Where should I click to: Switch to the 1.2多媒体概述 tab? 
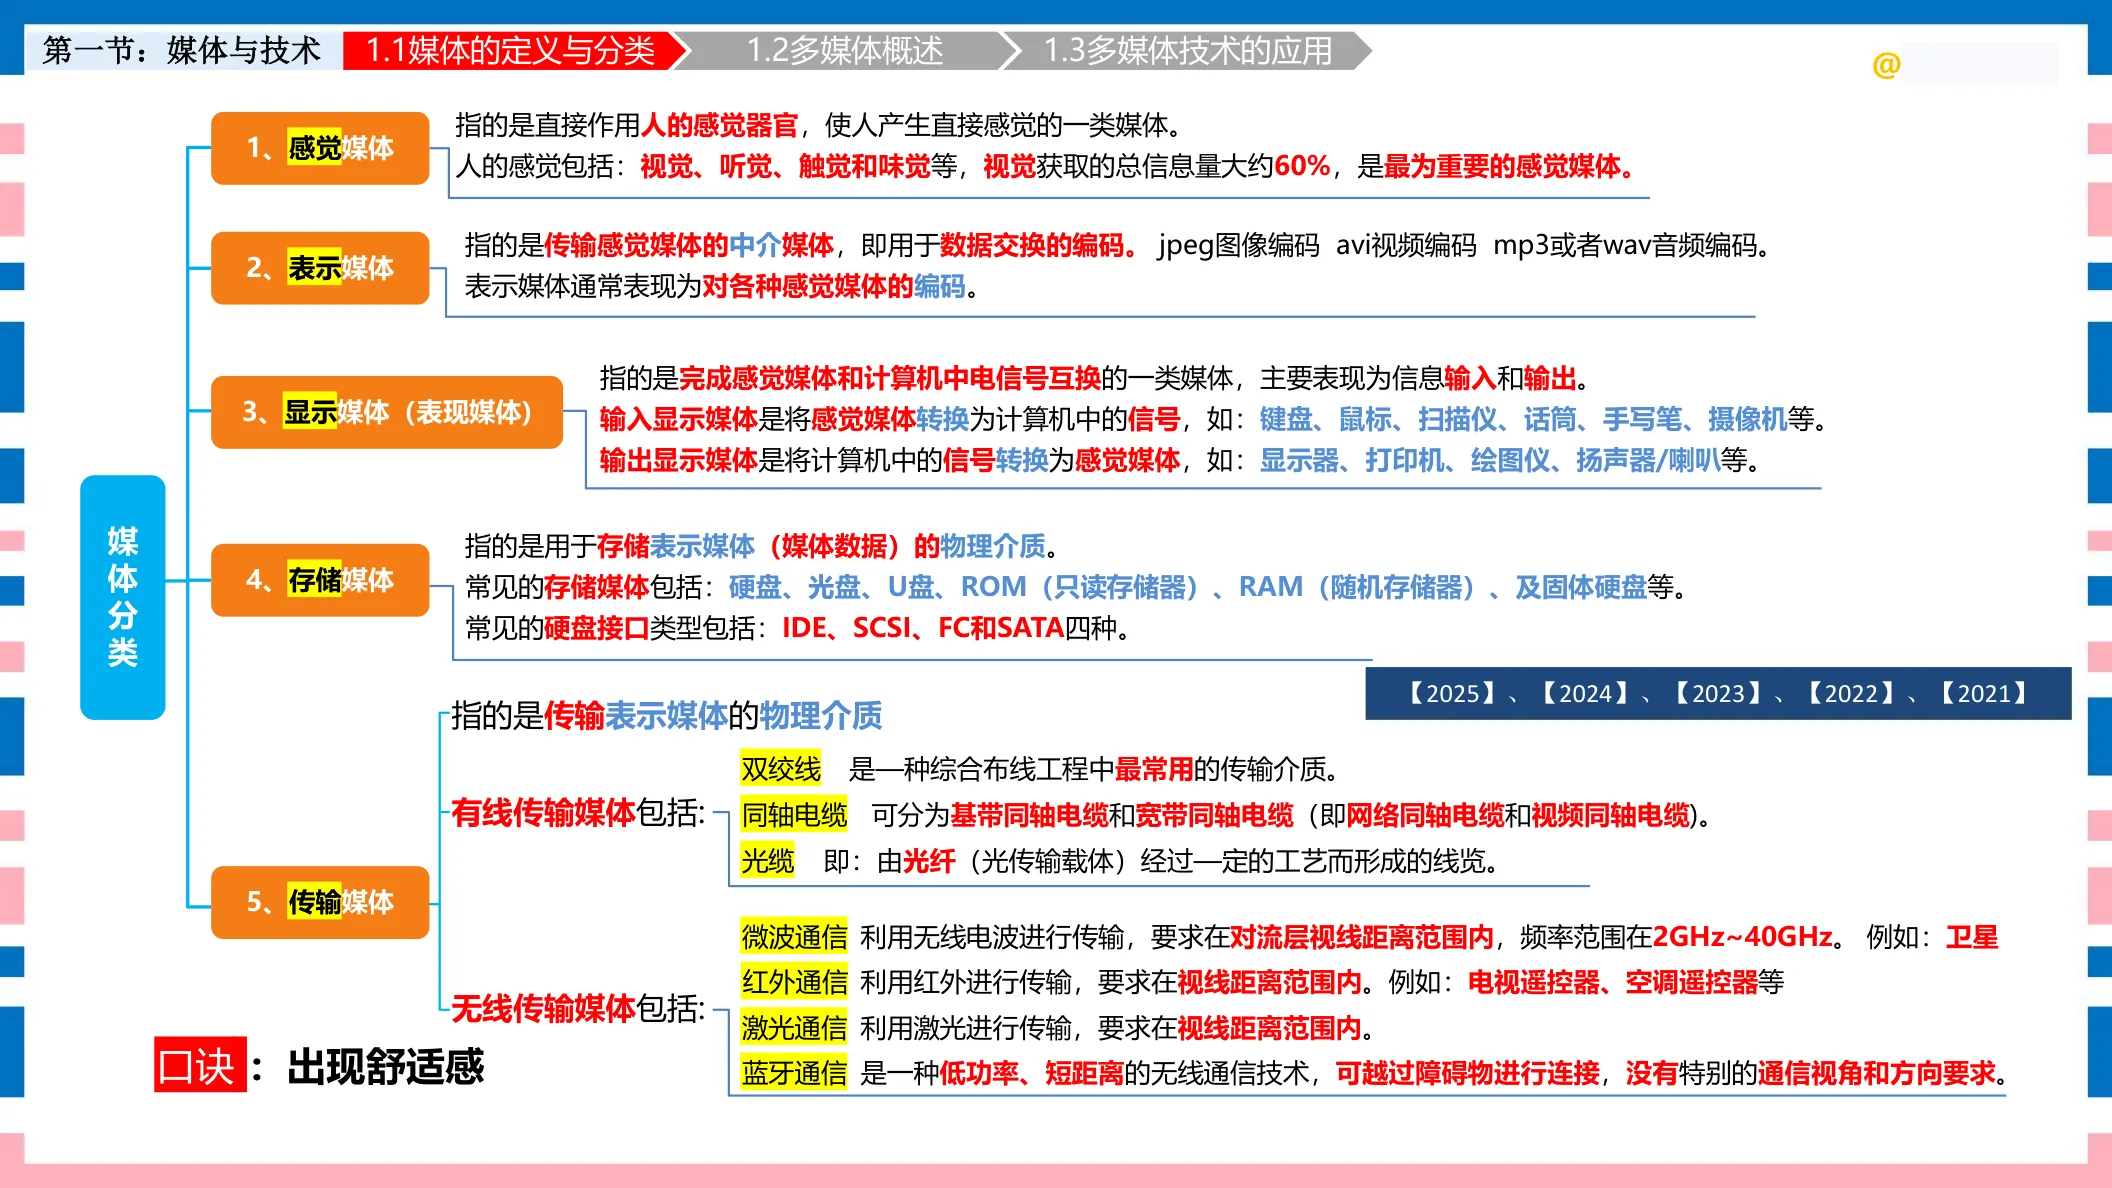(845, 50)
